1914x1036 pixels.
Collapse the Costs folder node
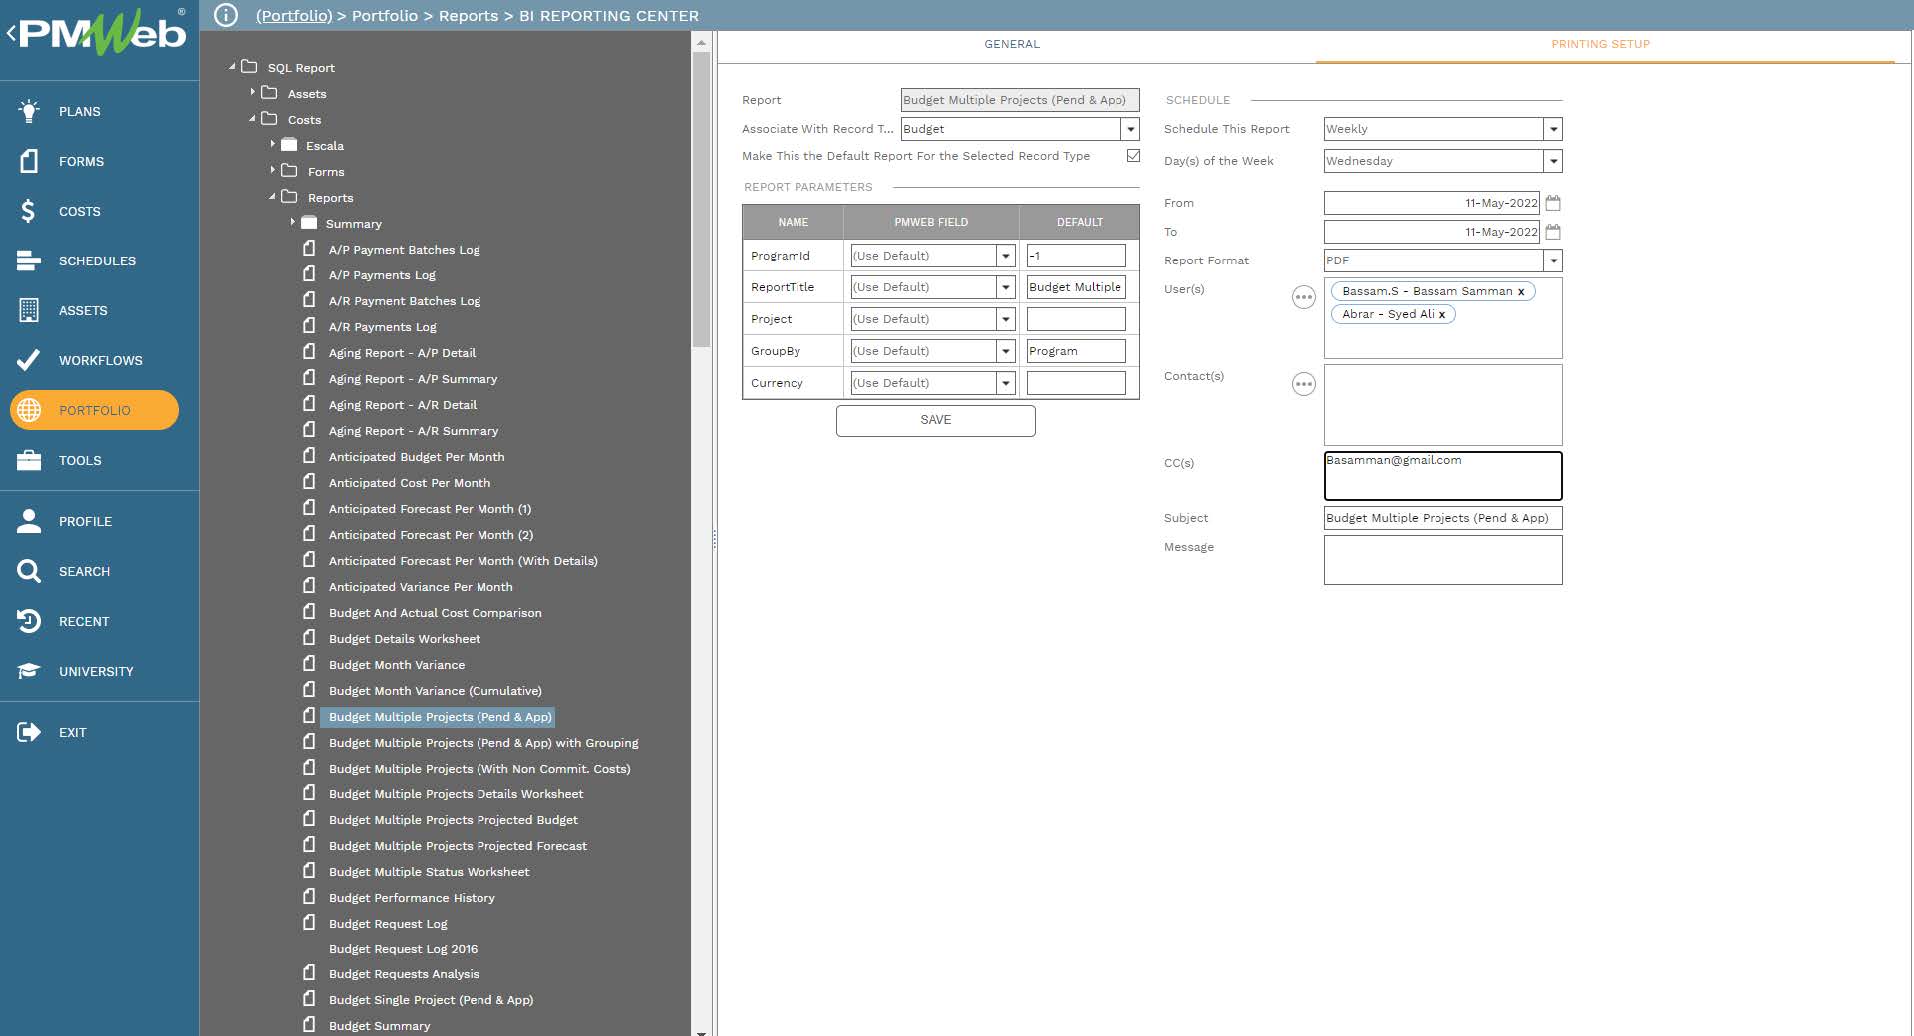(x=252, y=118)
